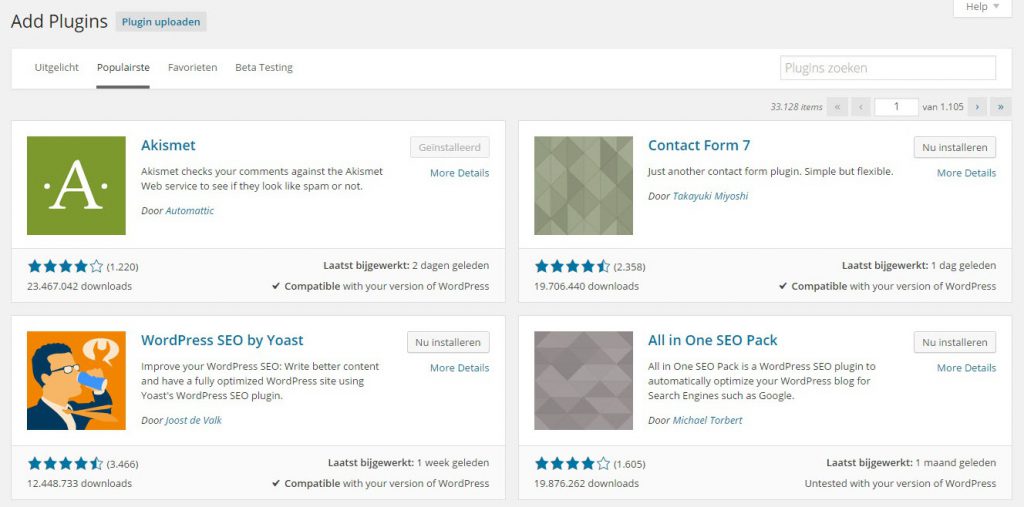1024x507 pixels.
Task: Click the WordPress SEO by Yoast plugin icon
Action: pyautogui.click(x=76, y=380)
